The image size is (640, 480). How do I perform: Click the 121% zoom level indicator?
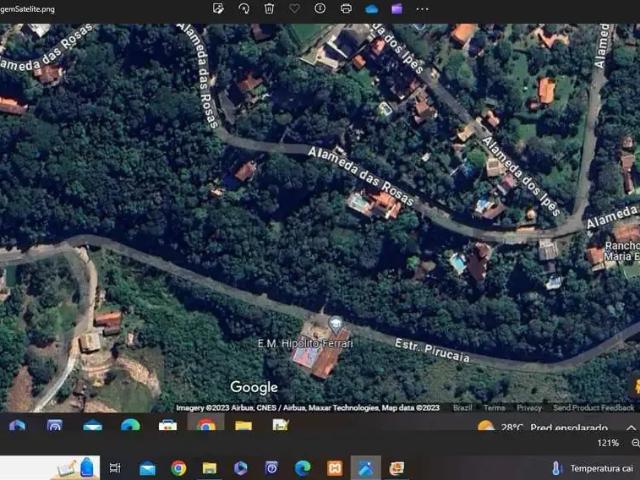point(608,443)
